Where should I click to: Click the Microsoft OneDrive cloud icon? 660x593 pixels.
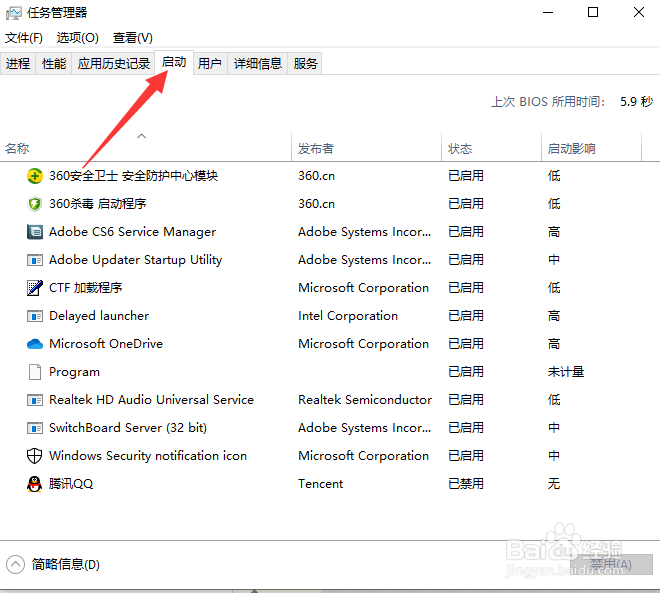35,344
